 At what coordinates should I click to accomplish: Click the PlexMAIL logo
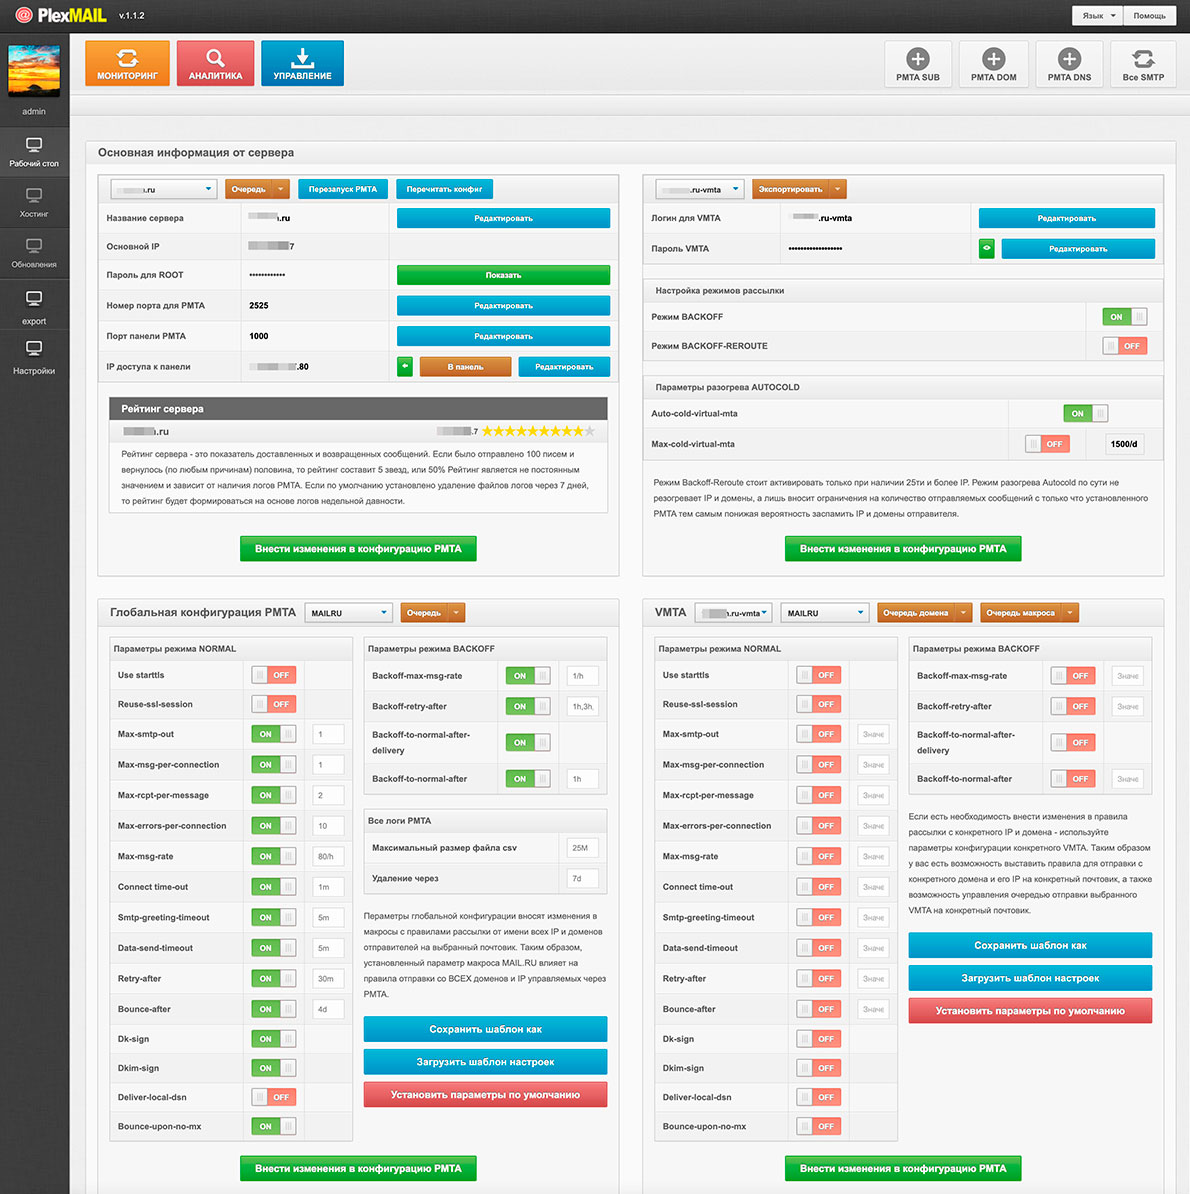click(61, 14)
